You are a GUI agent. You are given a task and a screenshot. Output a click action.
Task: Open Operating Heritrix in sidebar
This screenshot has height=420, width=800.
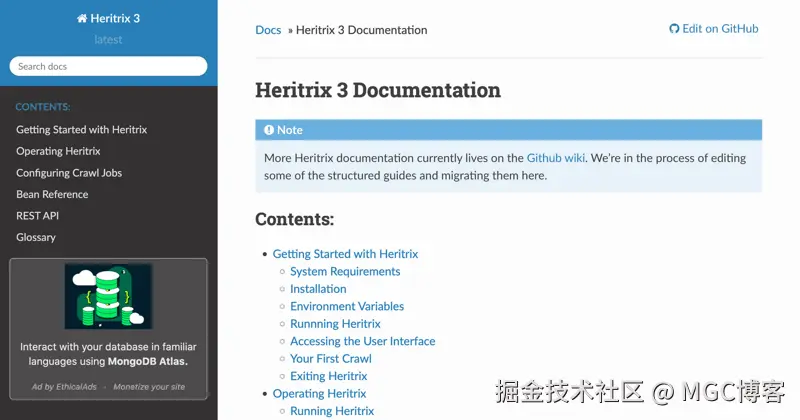[x=58, y=151]
